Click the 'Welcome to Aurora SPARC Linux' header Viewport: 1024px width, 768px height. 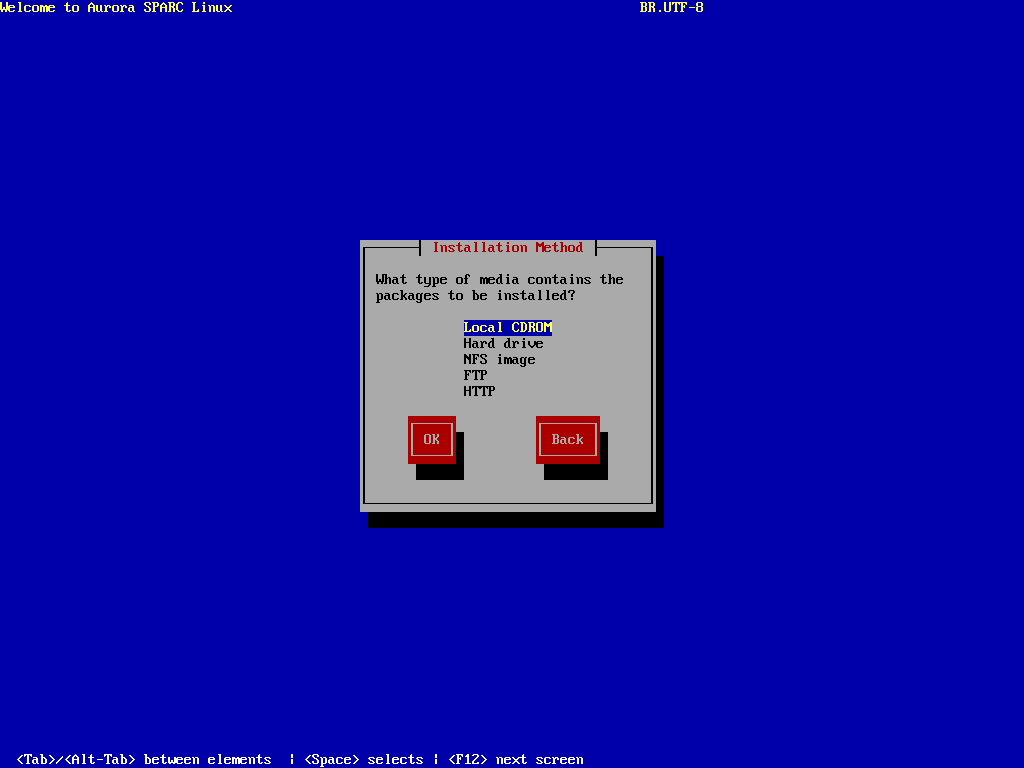pyautogui.click(x=116, y=8)
